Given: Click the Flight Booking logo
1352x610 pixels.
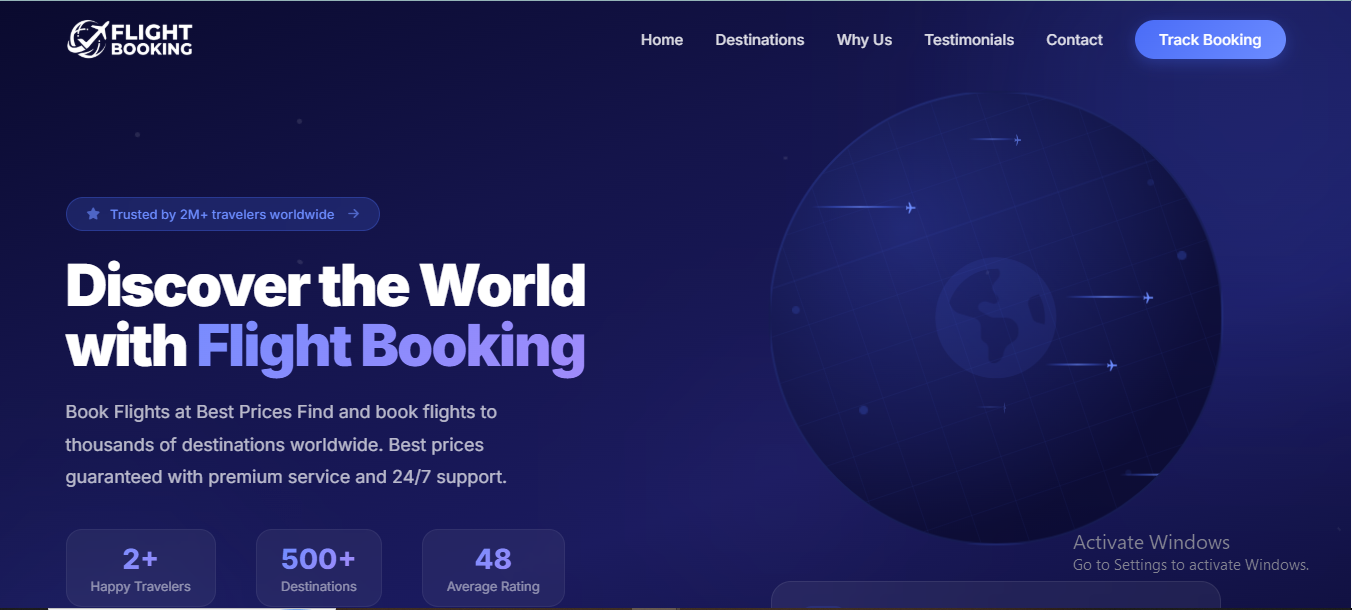Looking at the screenshot, I should [x=130, y=39].
